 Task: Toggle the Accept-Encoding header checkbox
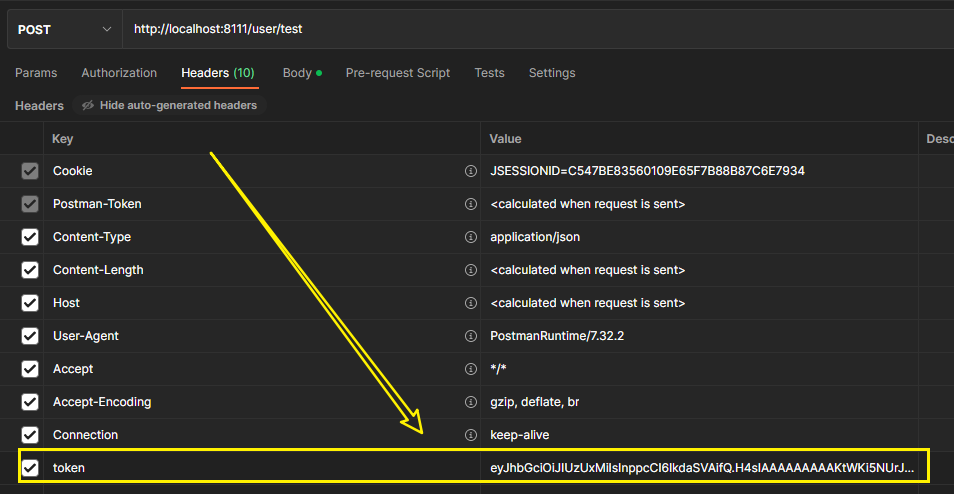[x=30, y=402]
